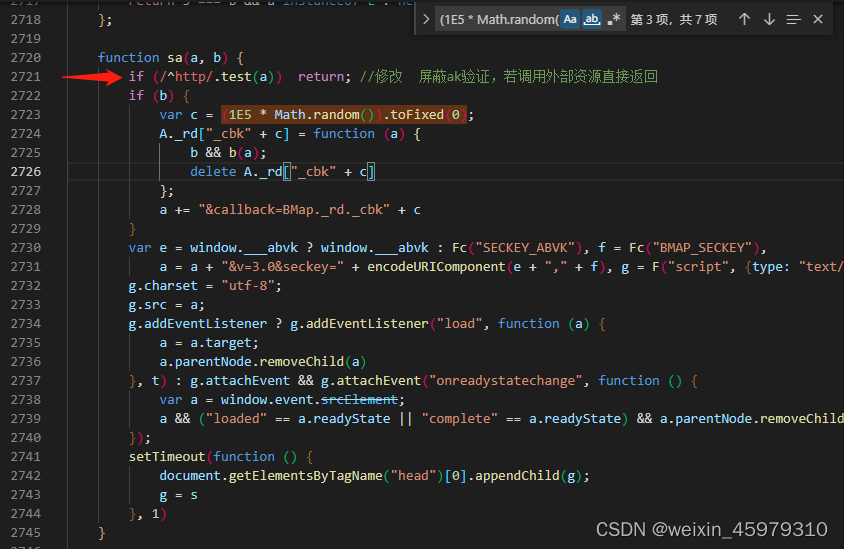
Task: Click the string "BMAP_SECKEY" on line 2730
Action: tap(702, 248)
